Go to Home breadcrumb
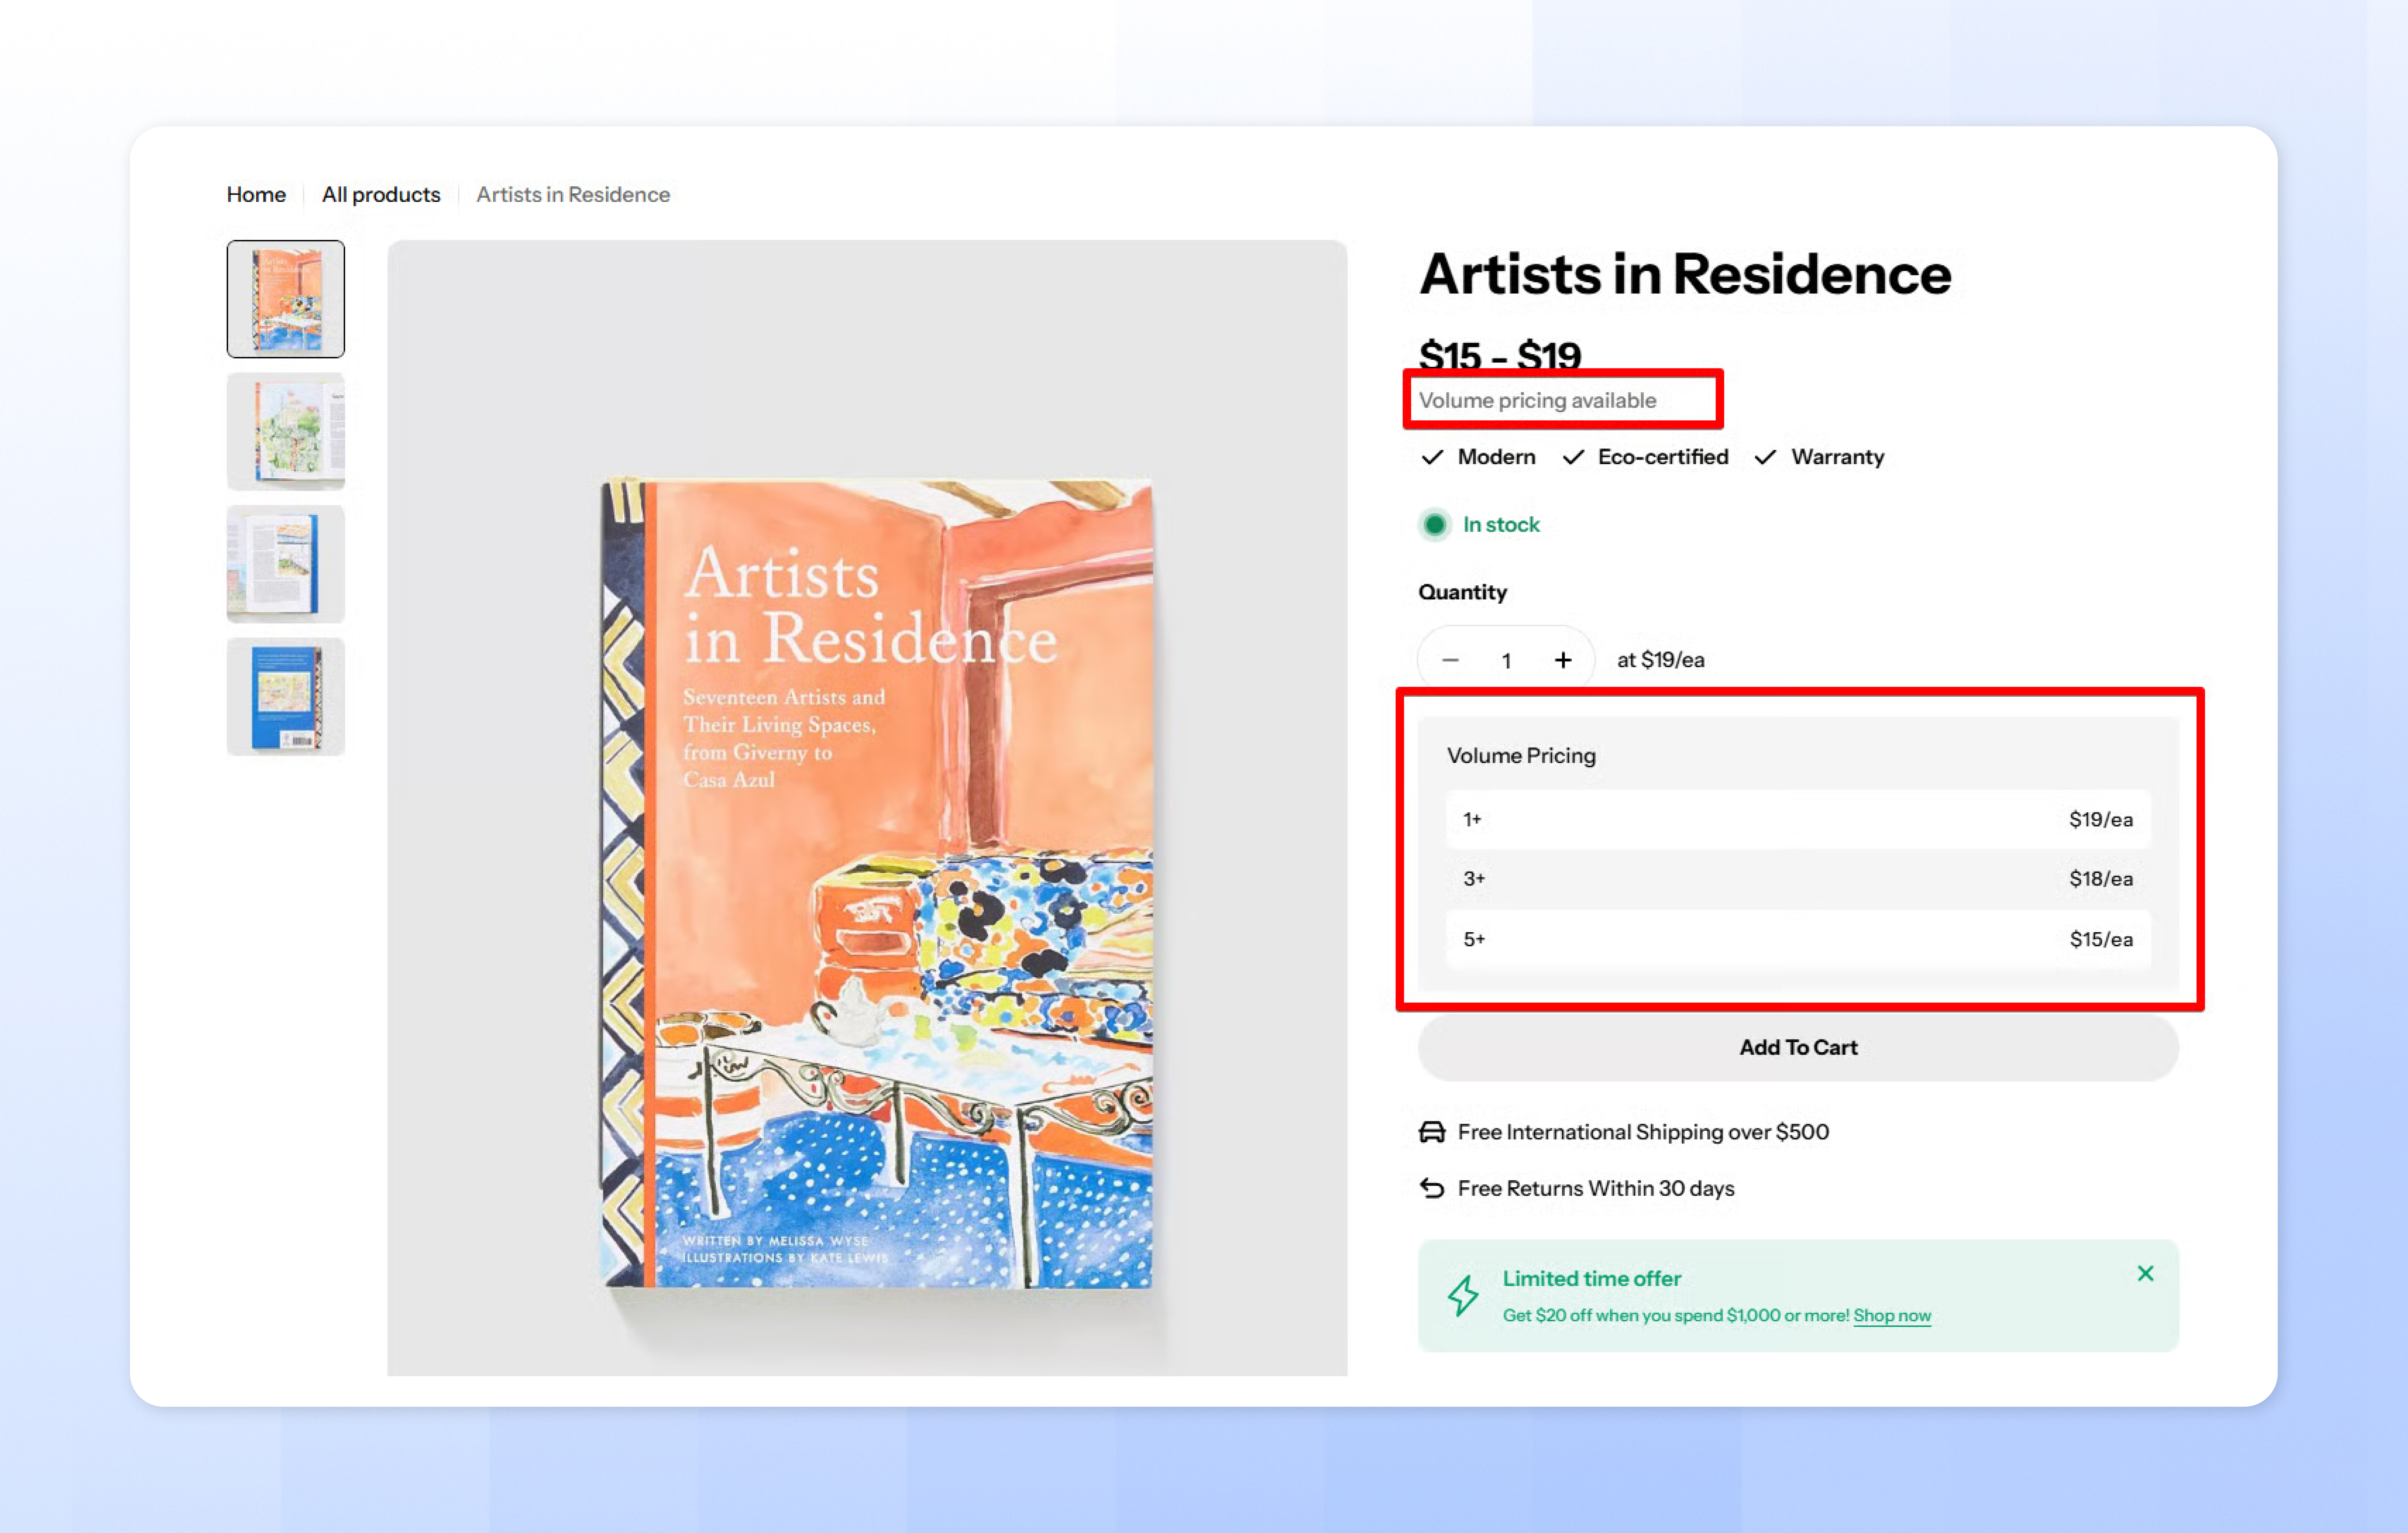Image resolution: width=2408 pixels, height=1533 pixels. (x=256, y=194)
